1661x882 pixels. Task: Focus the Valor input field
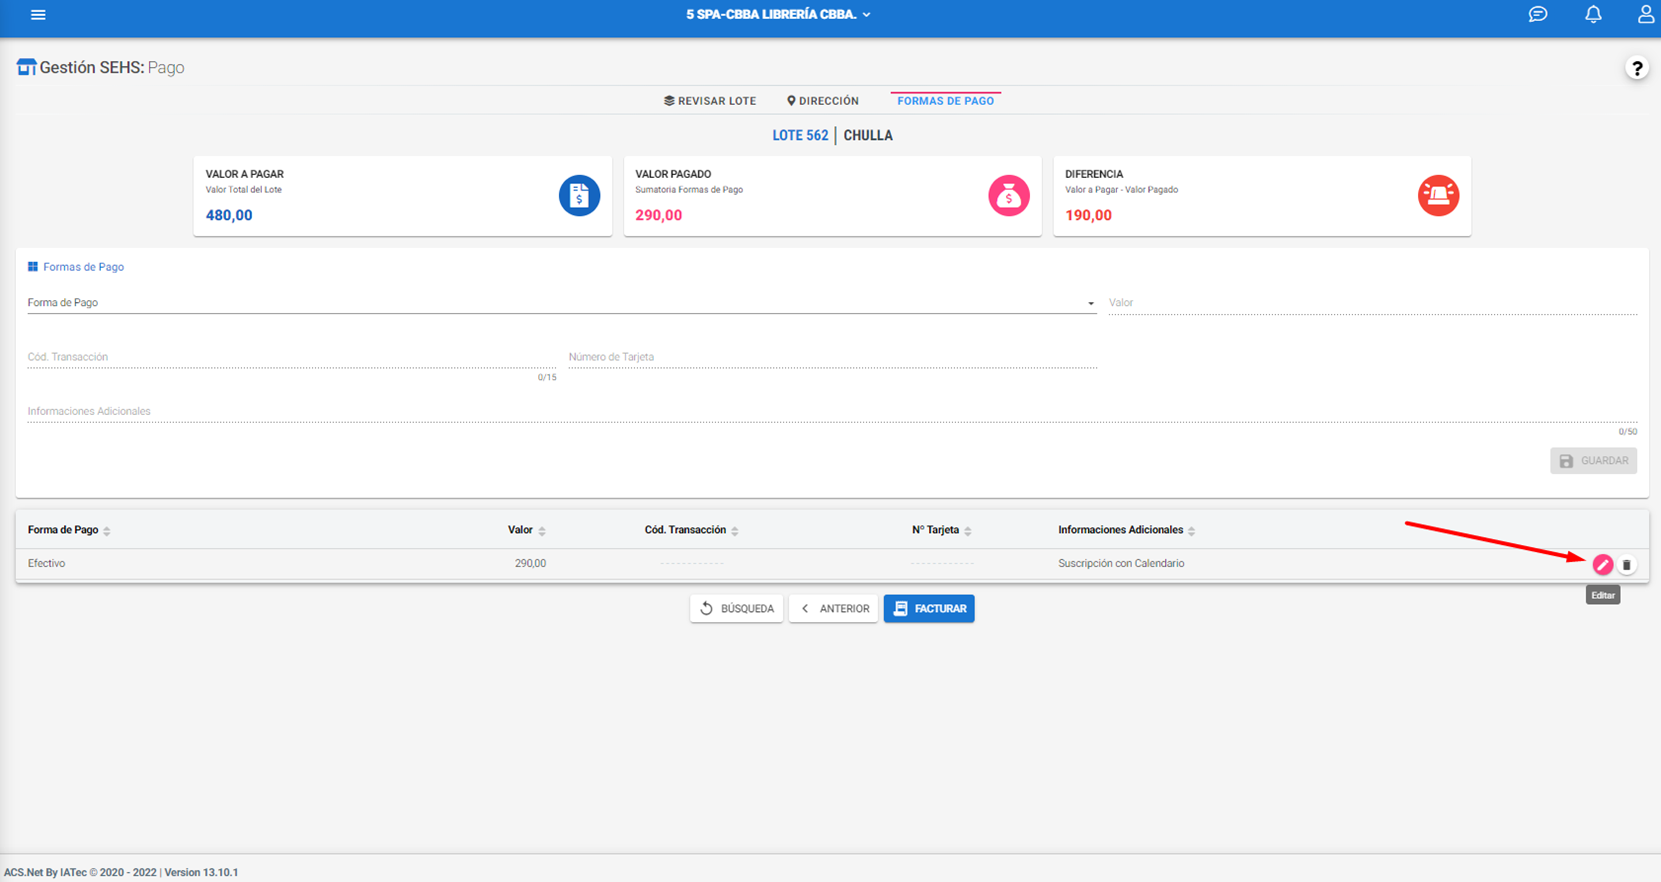coord(1373,302)
